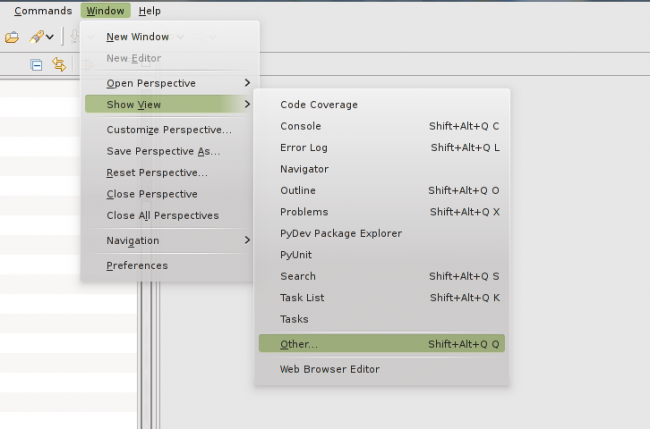Open the Web Browser Editor item
650x429 pixels.
(x=330, y=369)
